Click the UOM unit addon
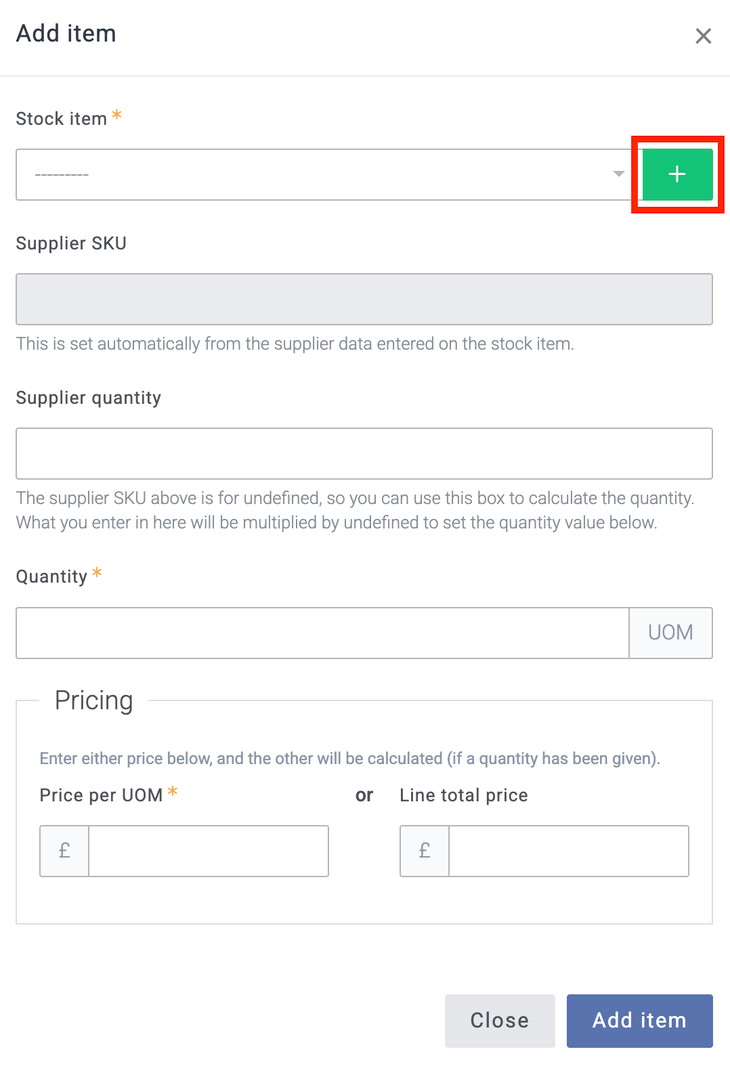The height and width of the screenshot is (1065, 730). tap(670, 633)
